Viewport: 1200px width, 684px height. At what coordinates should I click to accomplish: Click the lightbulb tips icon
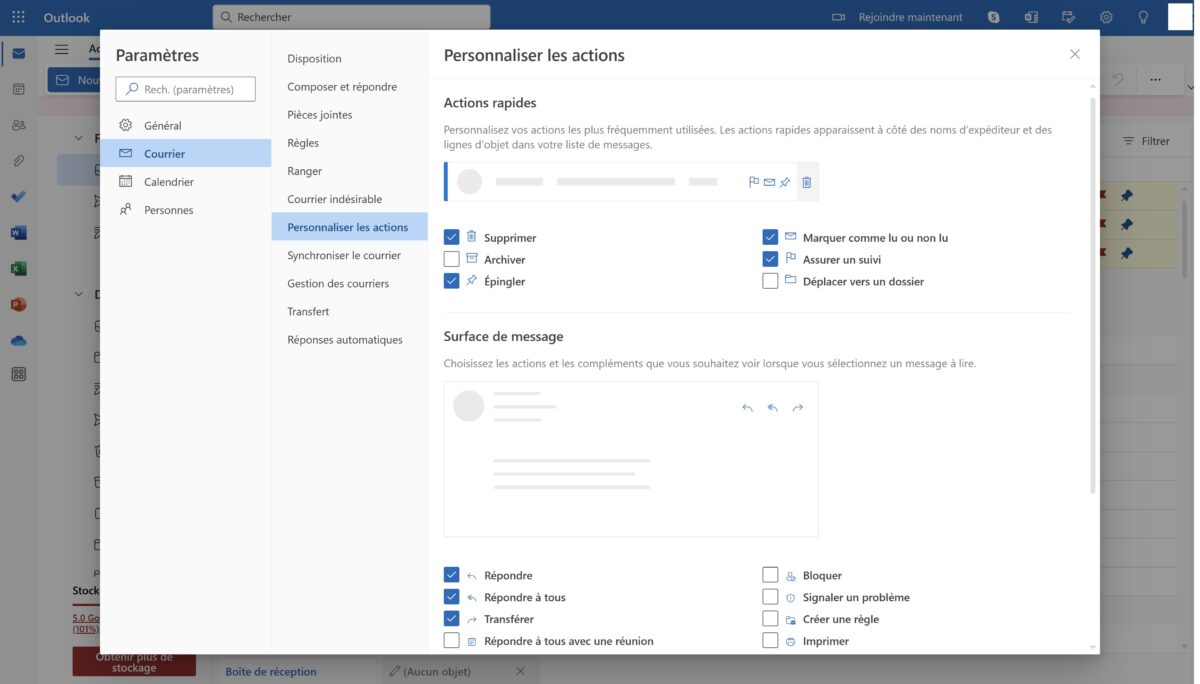[1143, 17]
